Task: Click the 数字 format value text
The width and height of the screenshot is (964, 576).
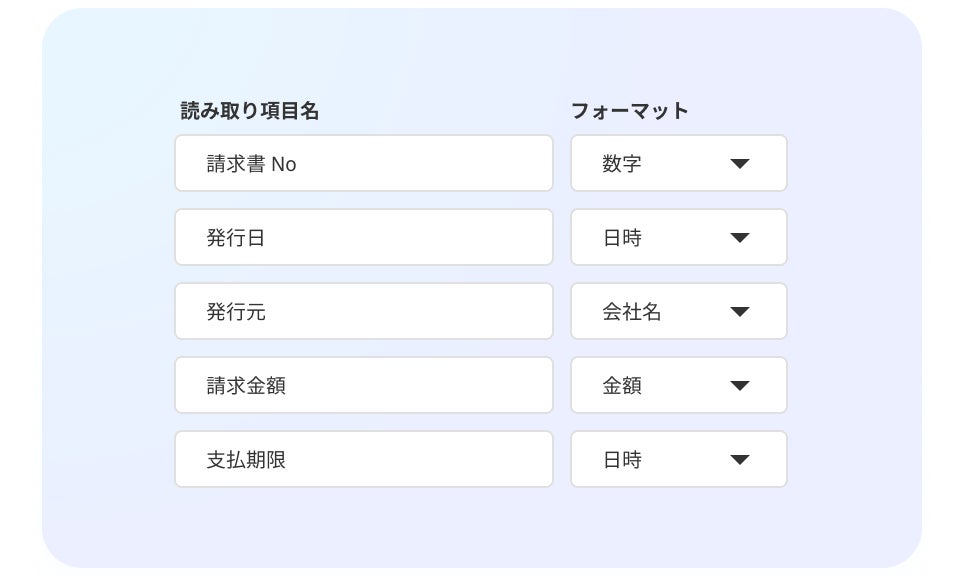Action: [622, 164]
